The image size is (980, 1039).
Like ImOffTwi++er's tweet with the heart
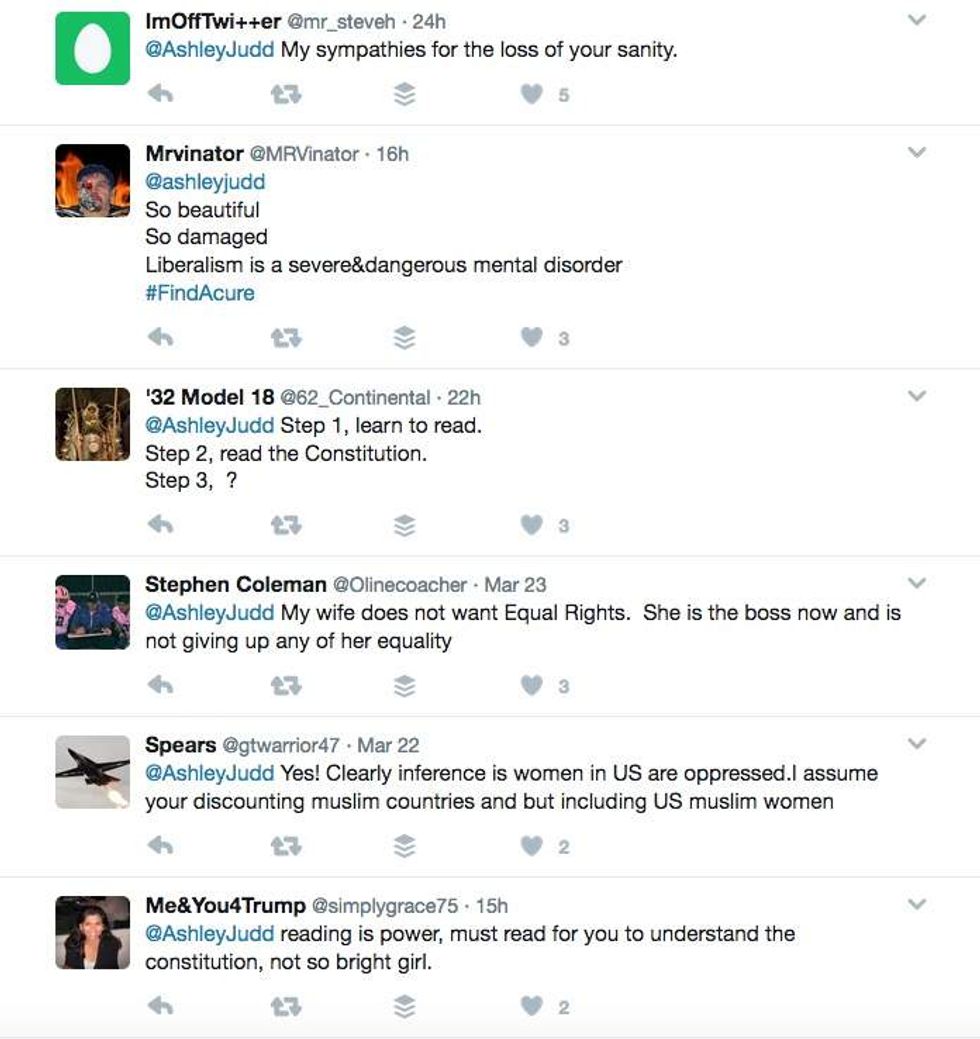533,94
